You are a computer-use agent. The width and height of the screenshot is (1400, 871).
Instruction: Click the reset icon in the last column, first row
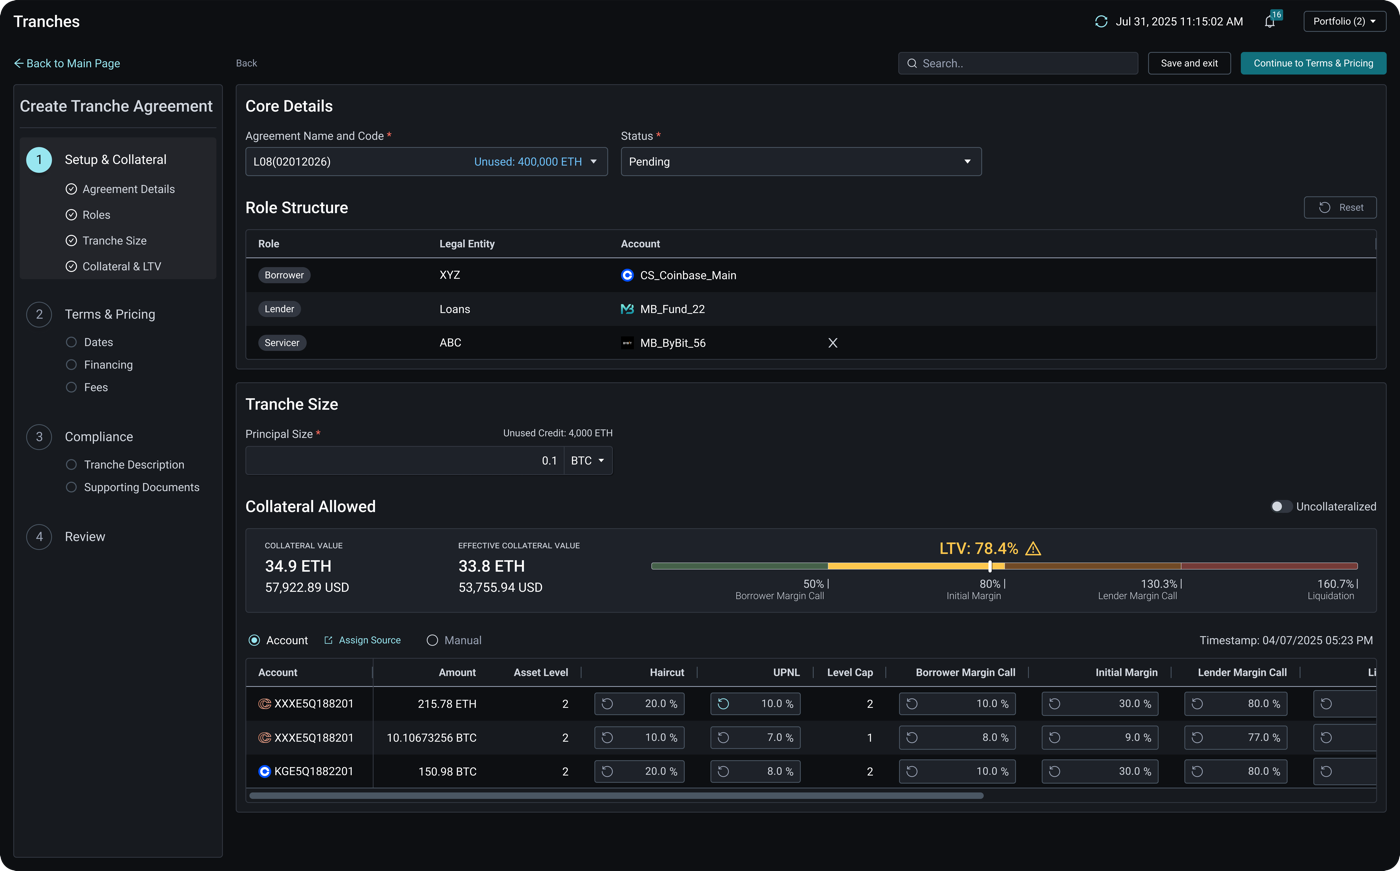point(1326,704)
